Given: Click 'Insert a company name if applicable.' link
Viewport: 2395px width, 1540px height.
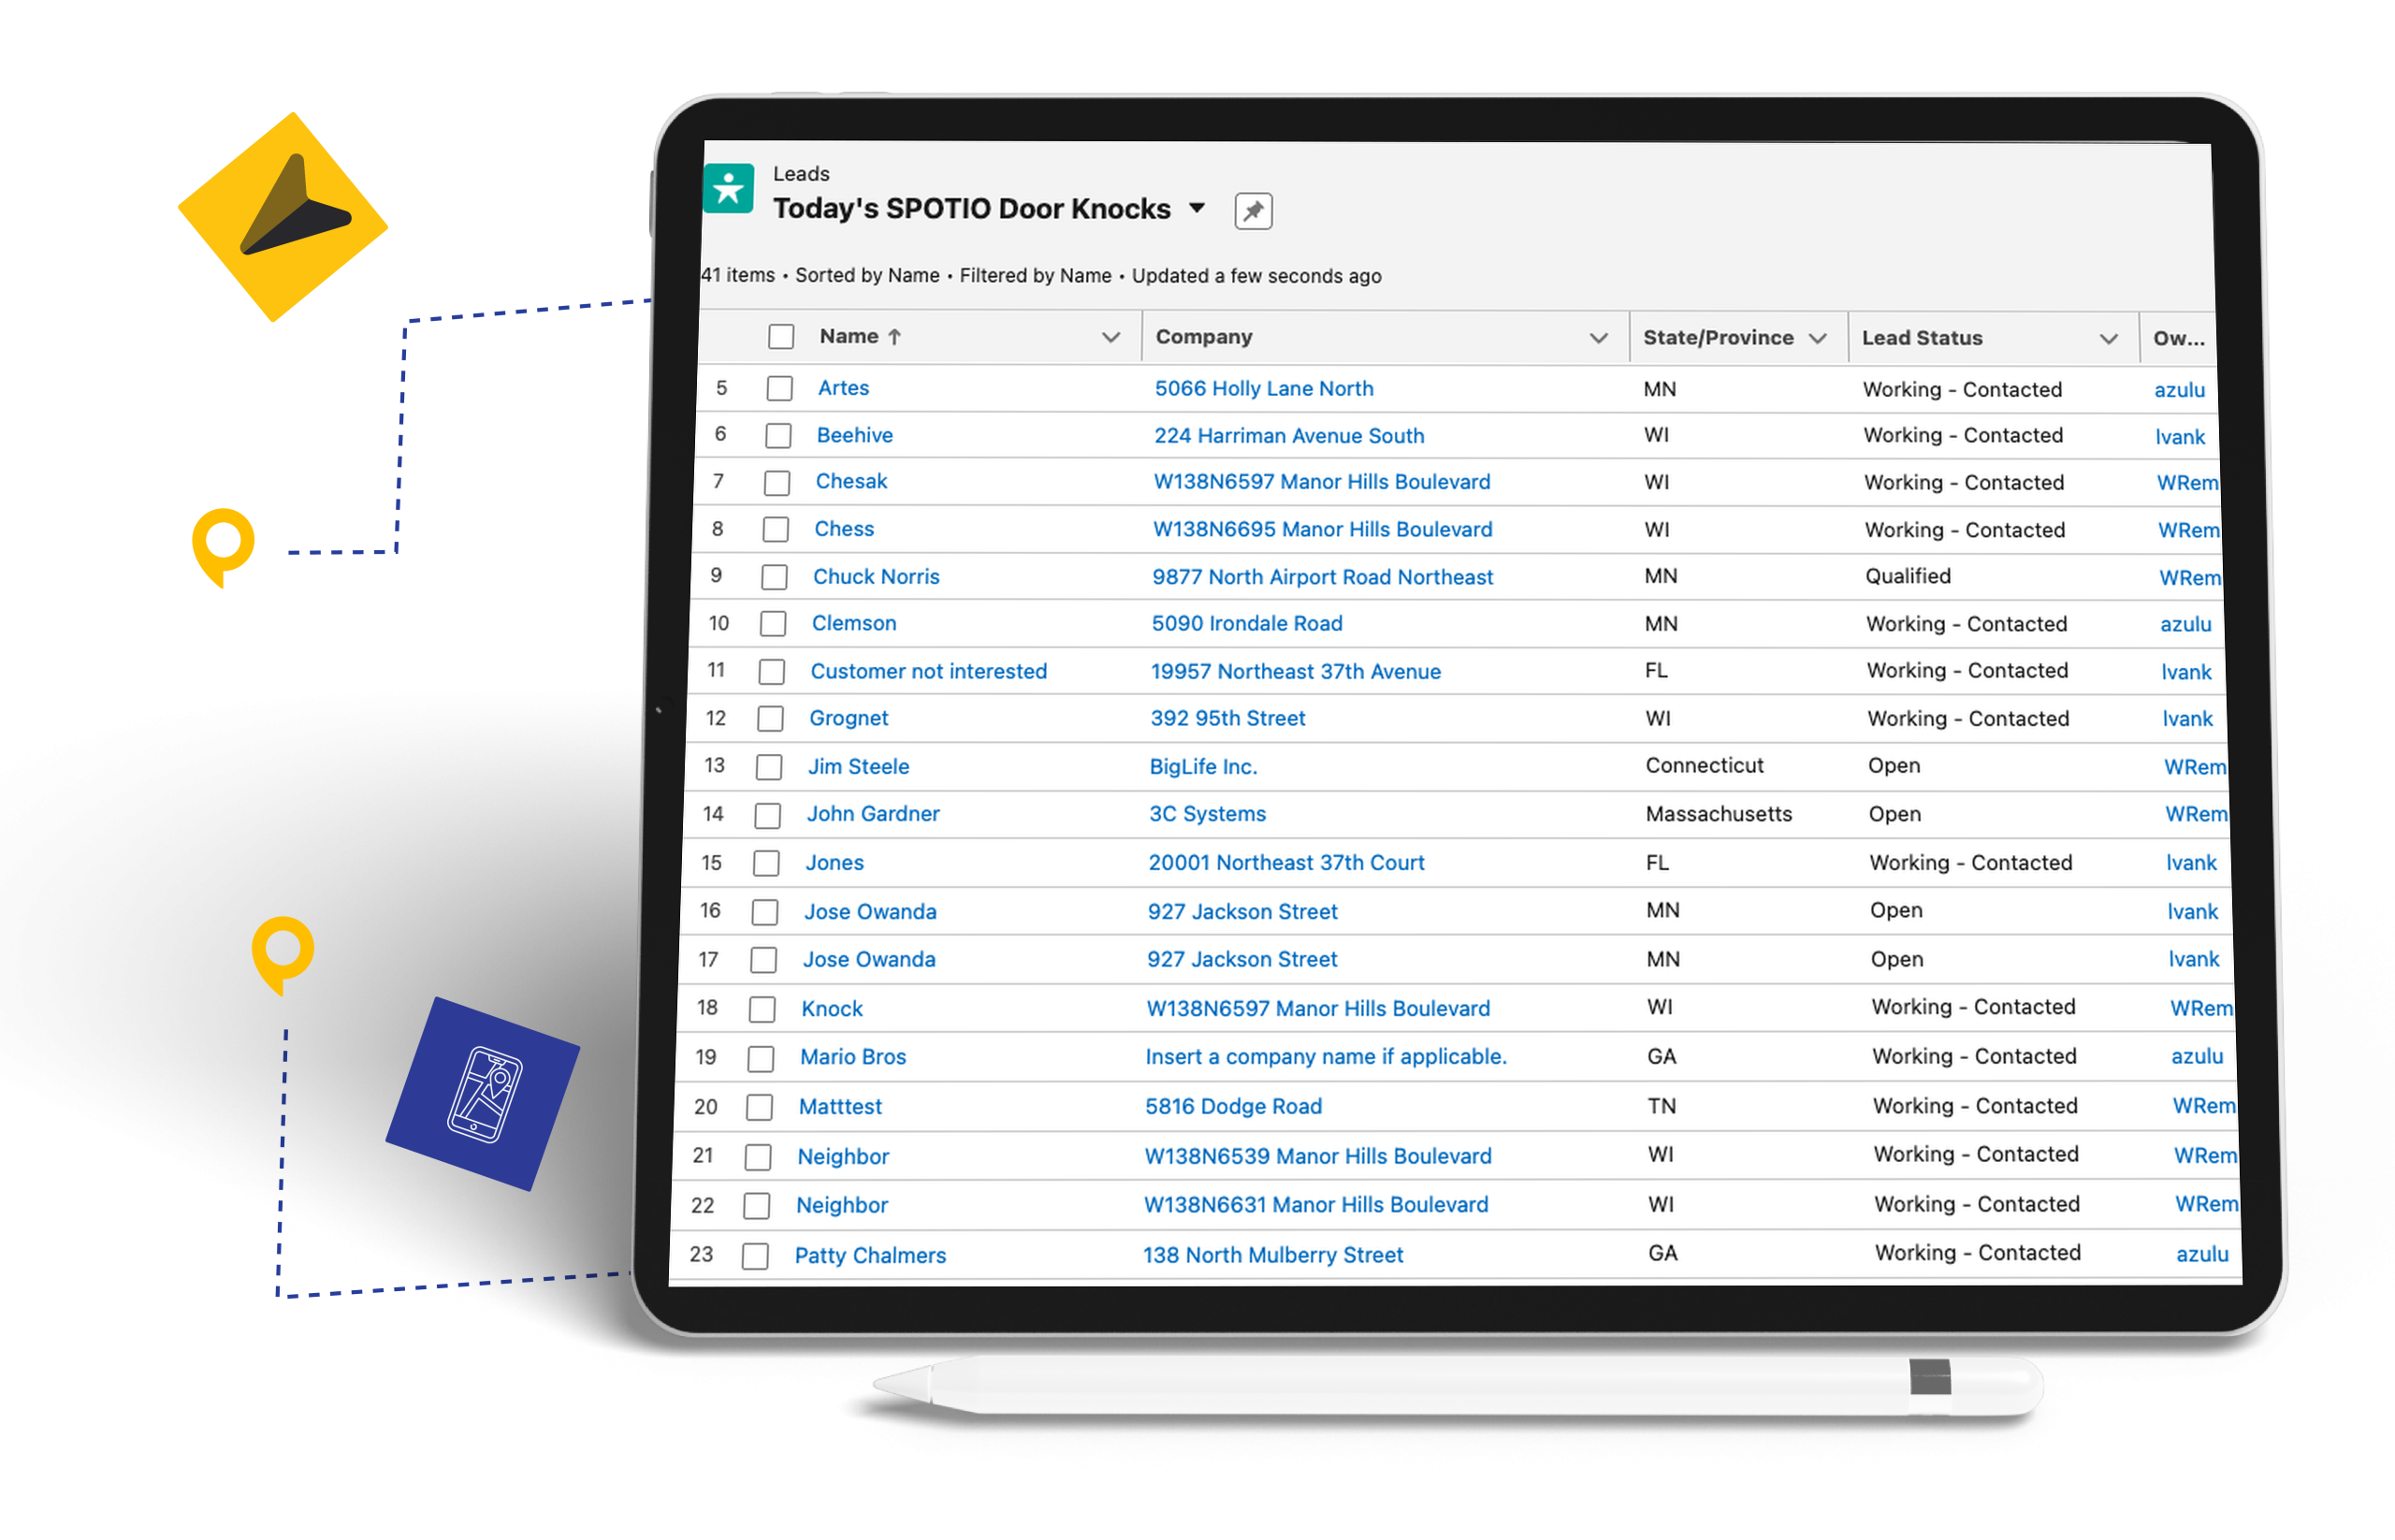Looking at the screenshot, I should 1326,1057.
